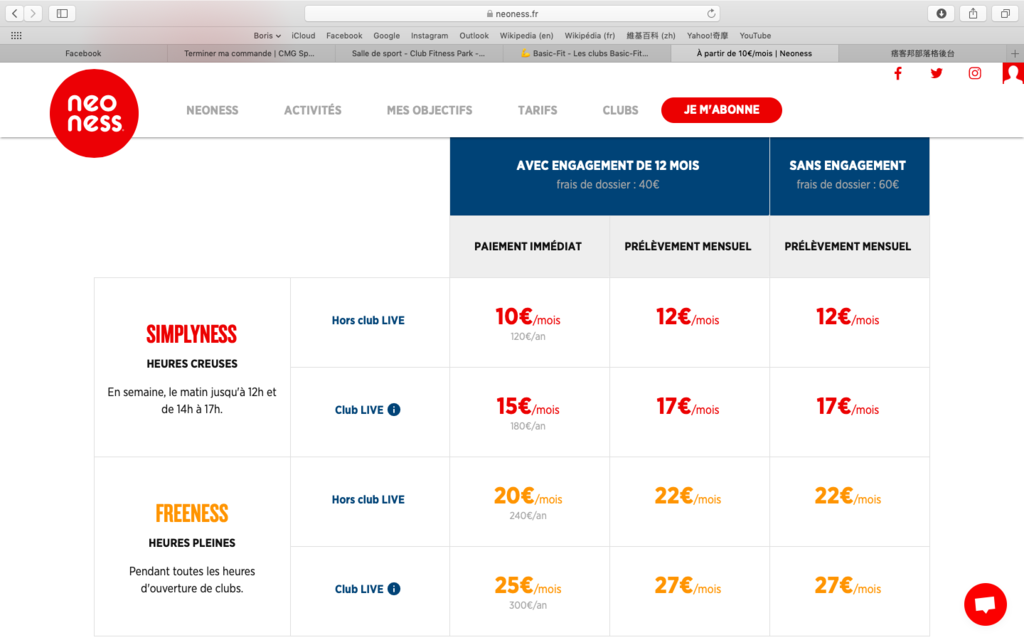Reload the page with refresh icon

click(711, 13)
